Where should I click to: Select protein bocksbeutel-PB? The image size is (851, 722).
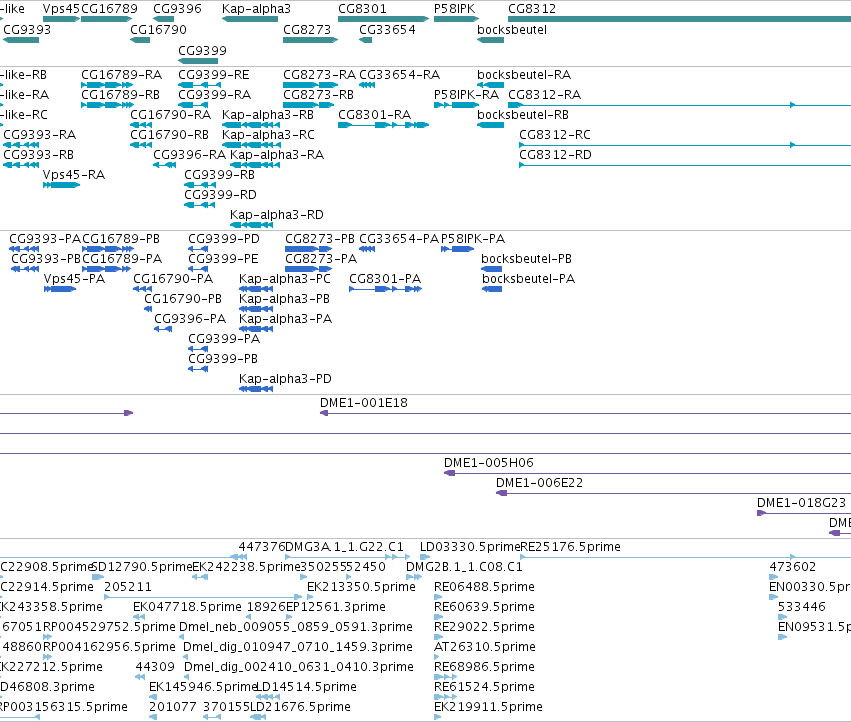coord(491,269)
